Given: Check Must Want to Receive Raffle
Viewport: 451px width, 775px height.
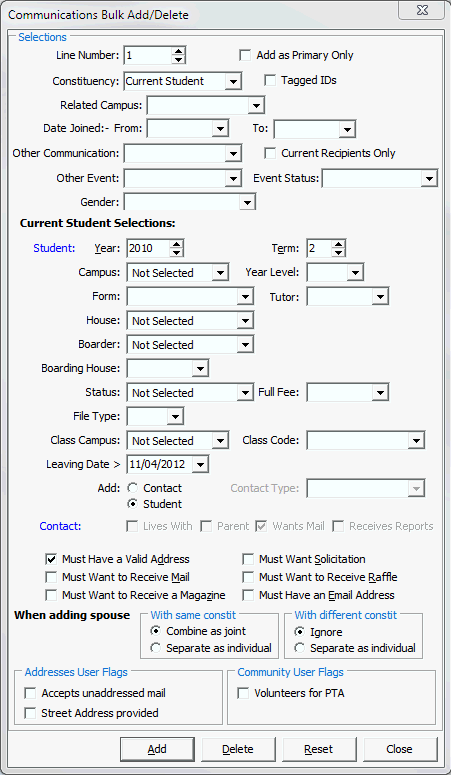Looking at the screenshot, I should [x=248, y=577].
